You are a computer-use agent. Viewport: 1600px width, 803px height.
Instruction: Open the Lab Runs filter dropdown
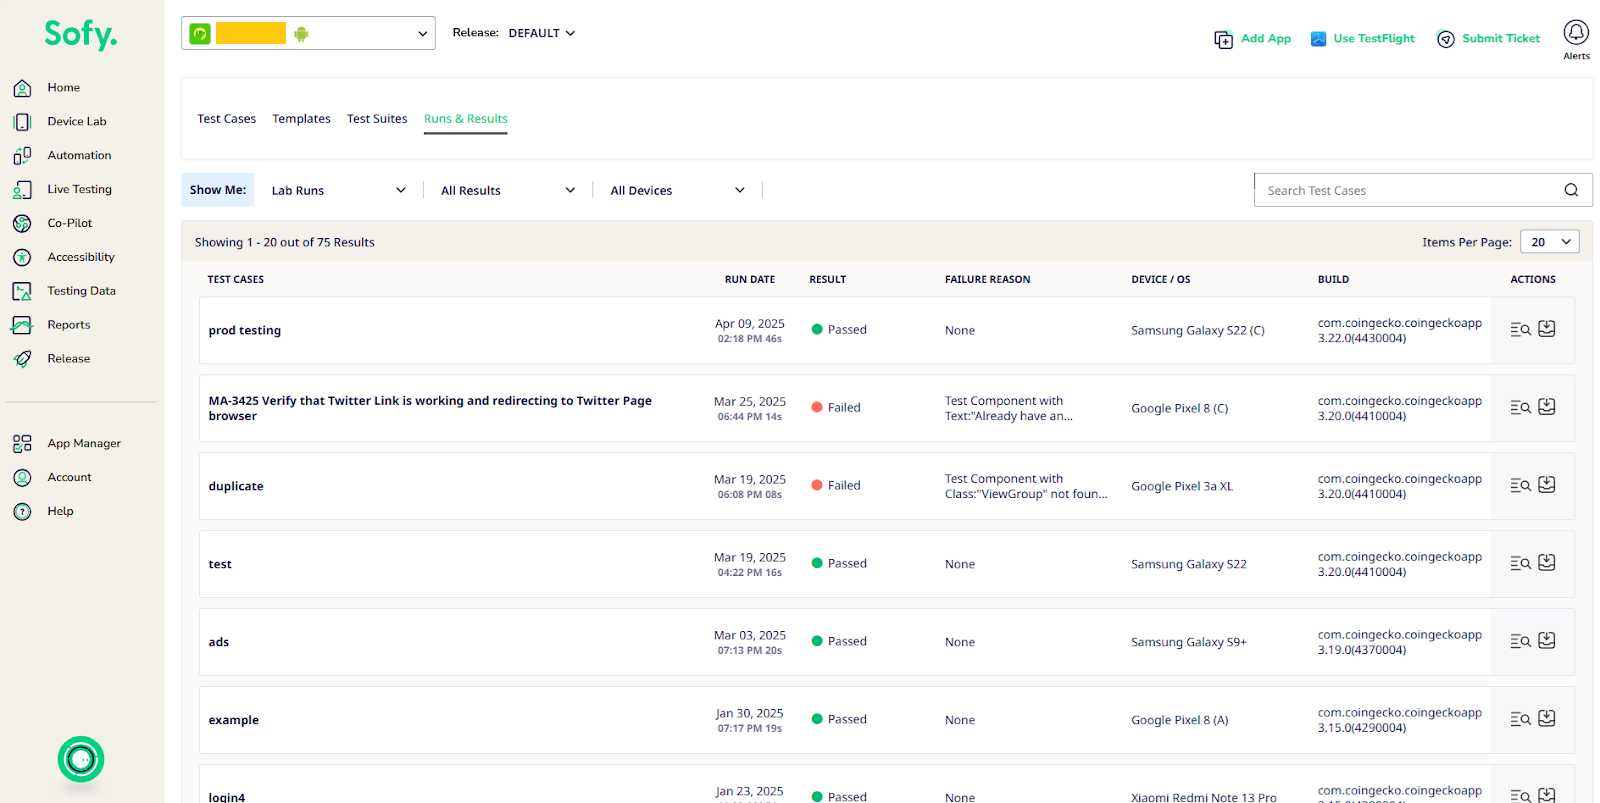coord(338,191)
